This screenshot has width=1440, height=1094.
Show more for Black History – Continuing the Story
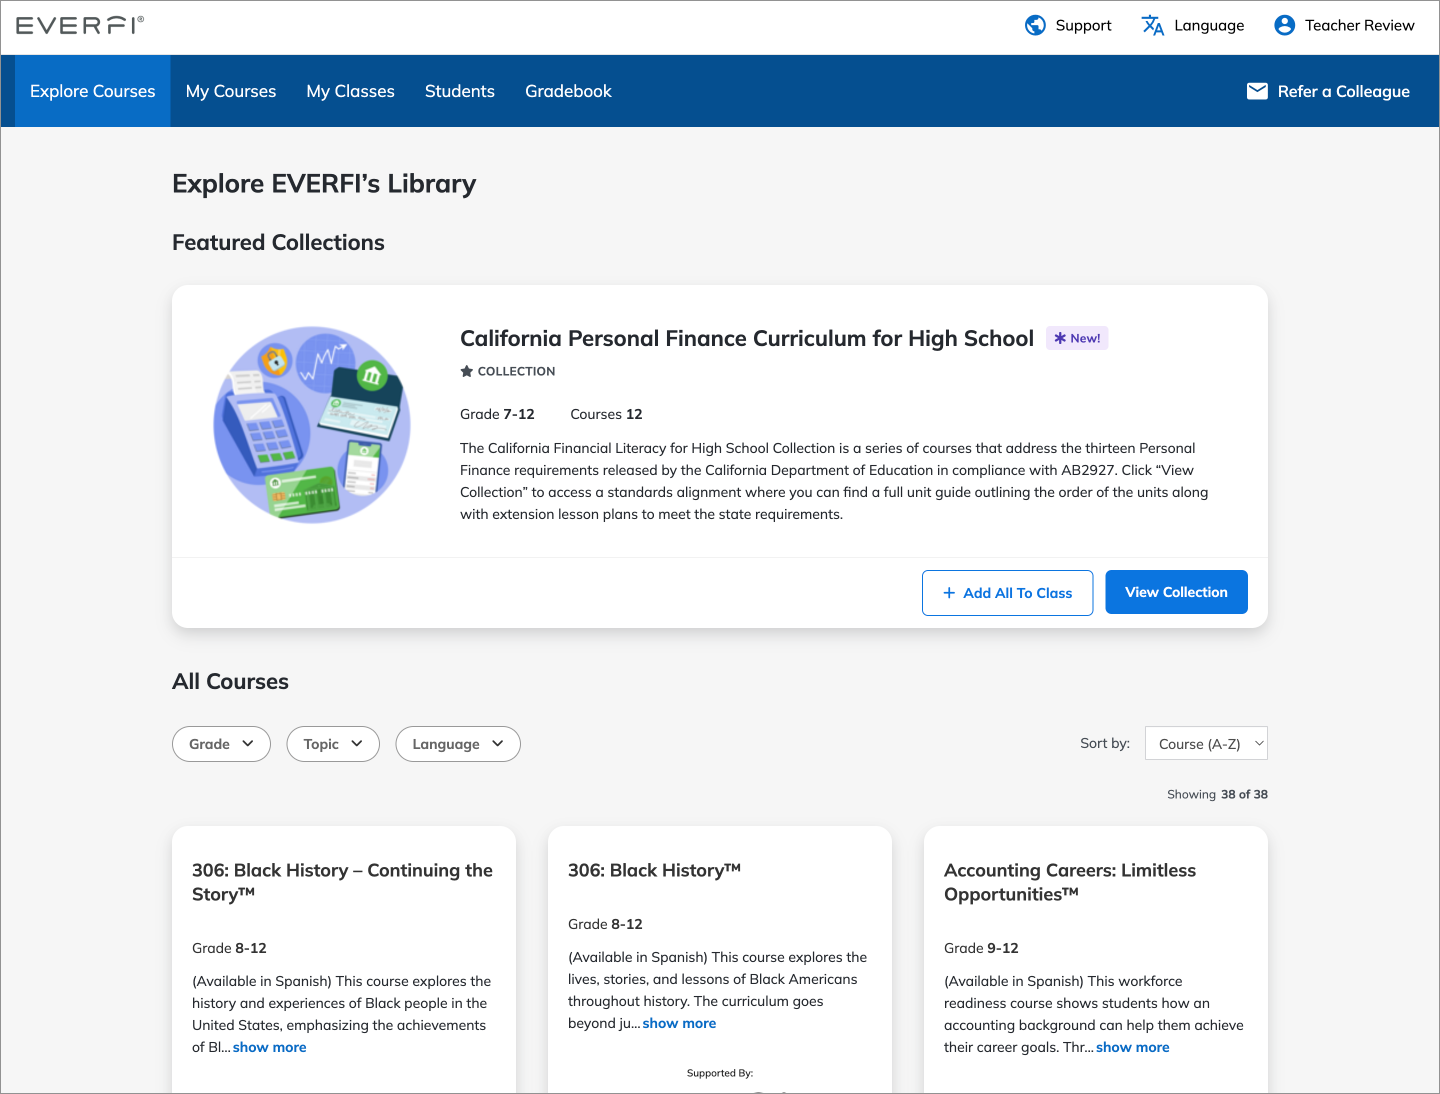270,1047
